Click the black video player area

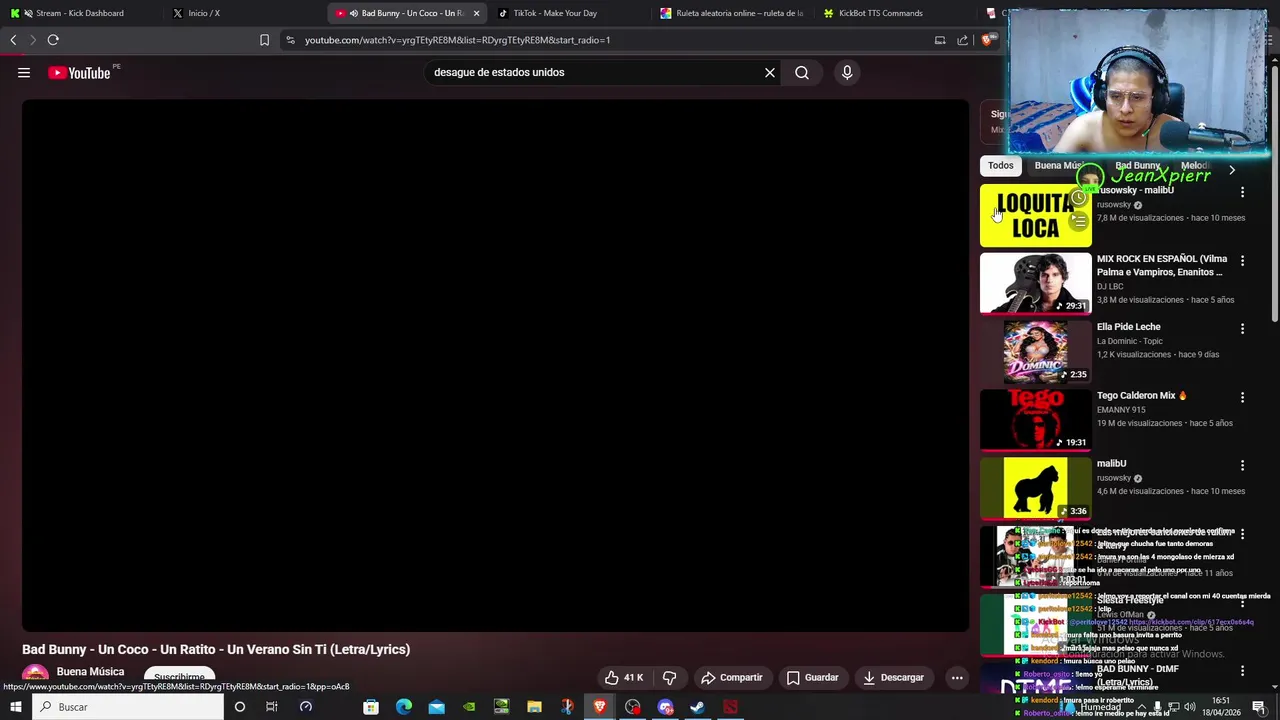click(495, 365)
